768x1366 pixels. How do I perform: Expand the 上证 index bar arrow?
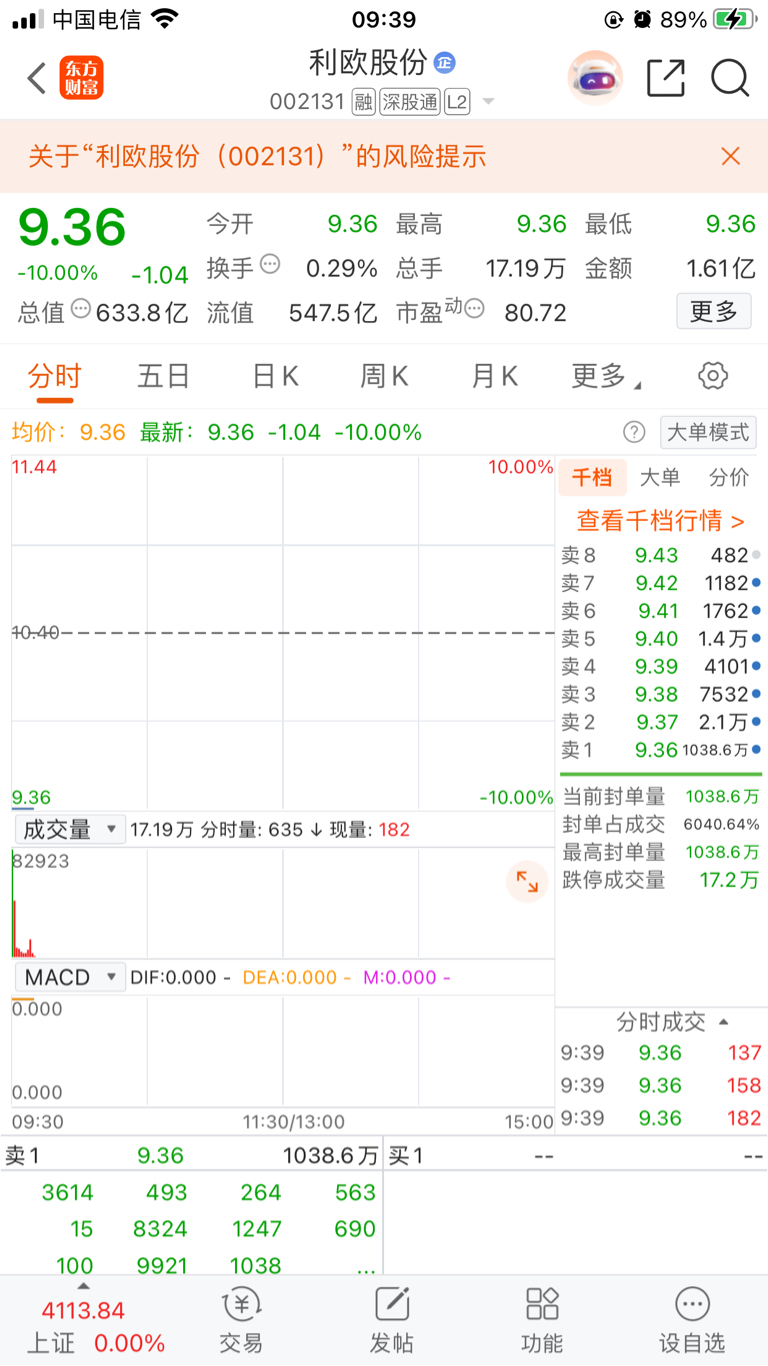tap(83, 1287)
